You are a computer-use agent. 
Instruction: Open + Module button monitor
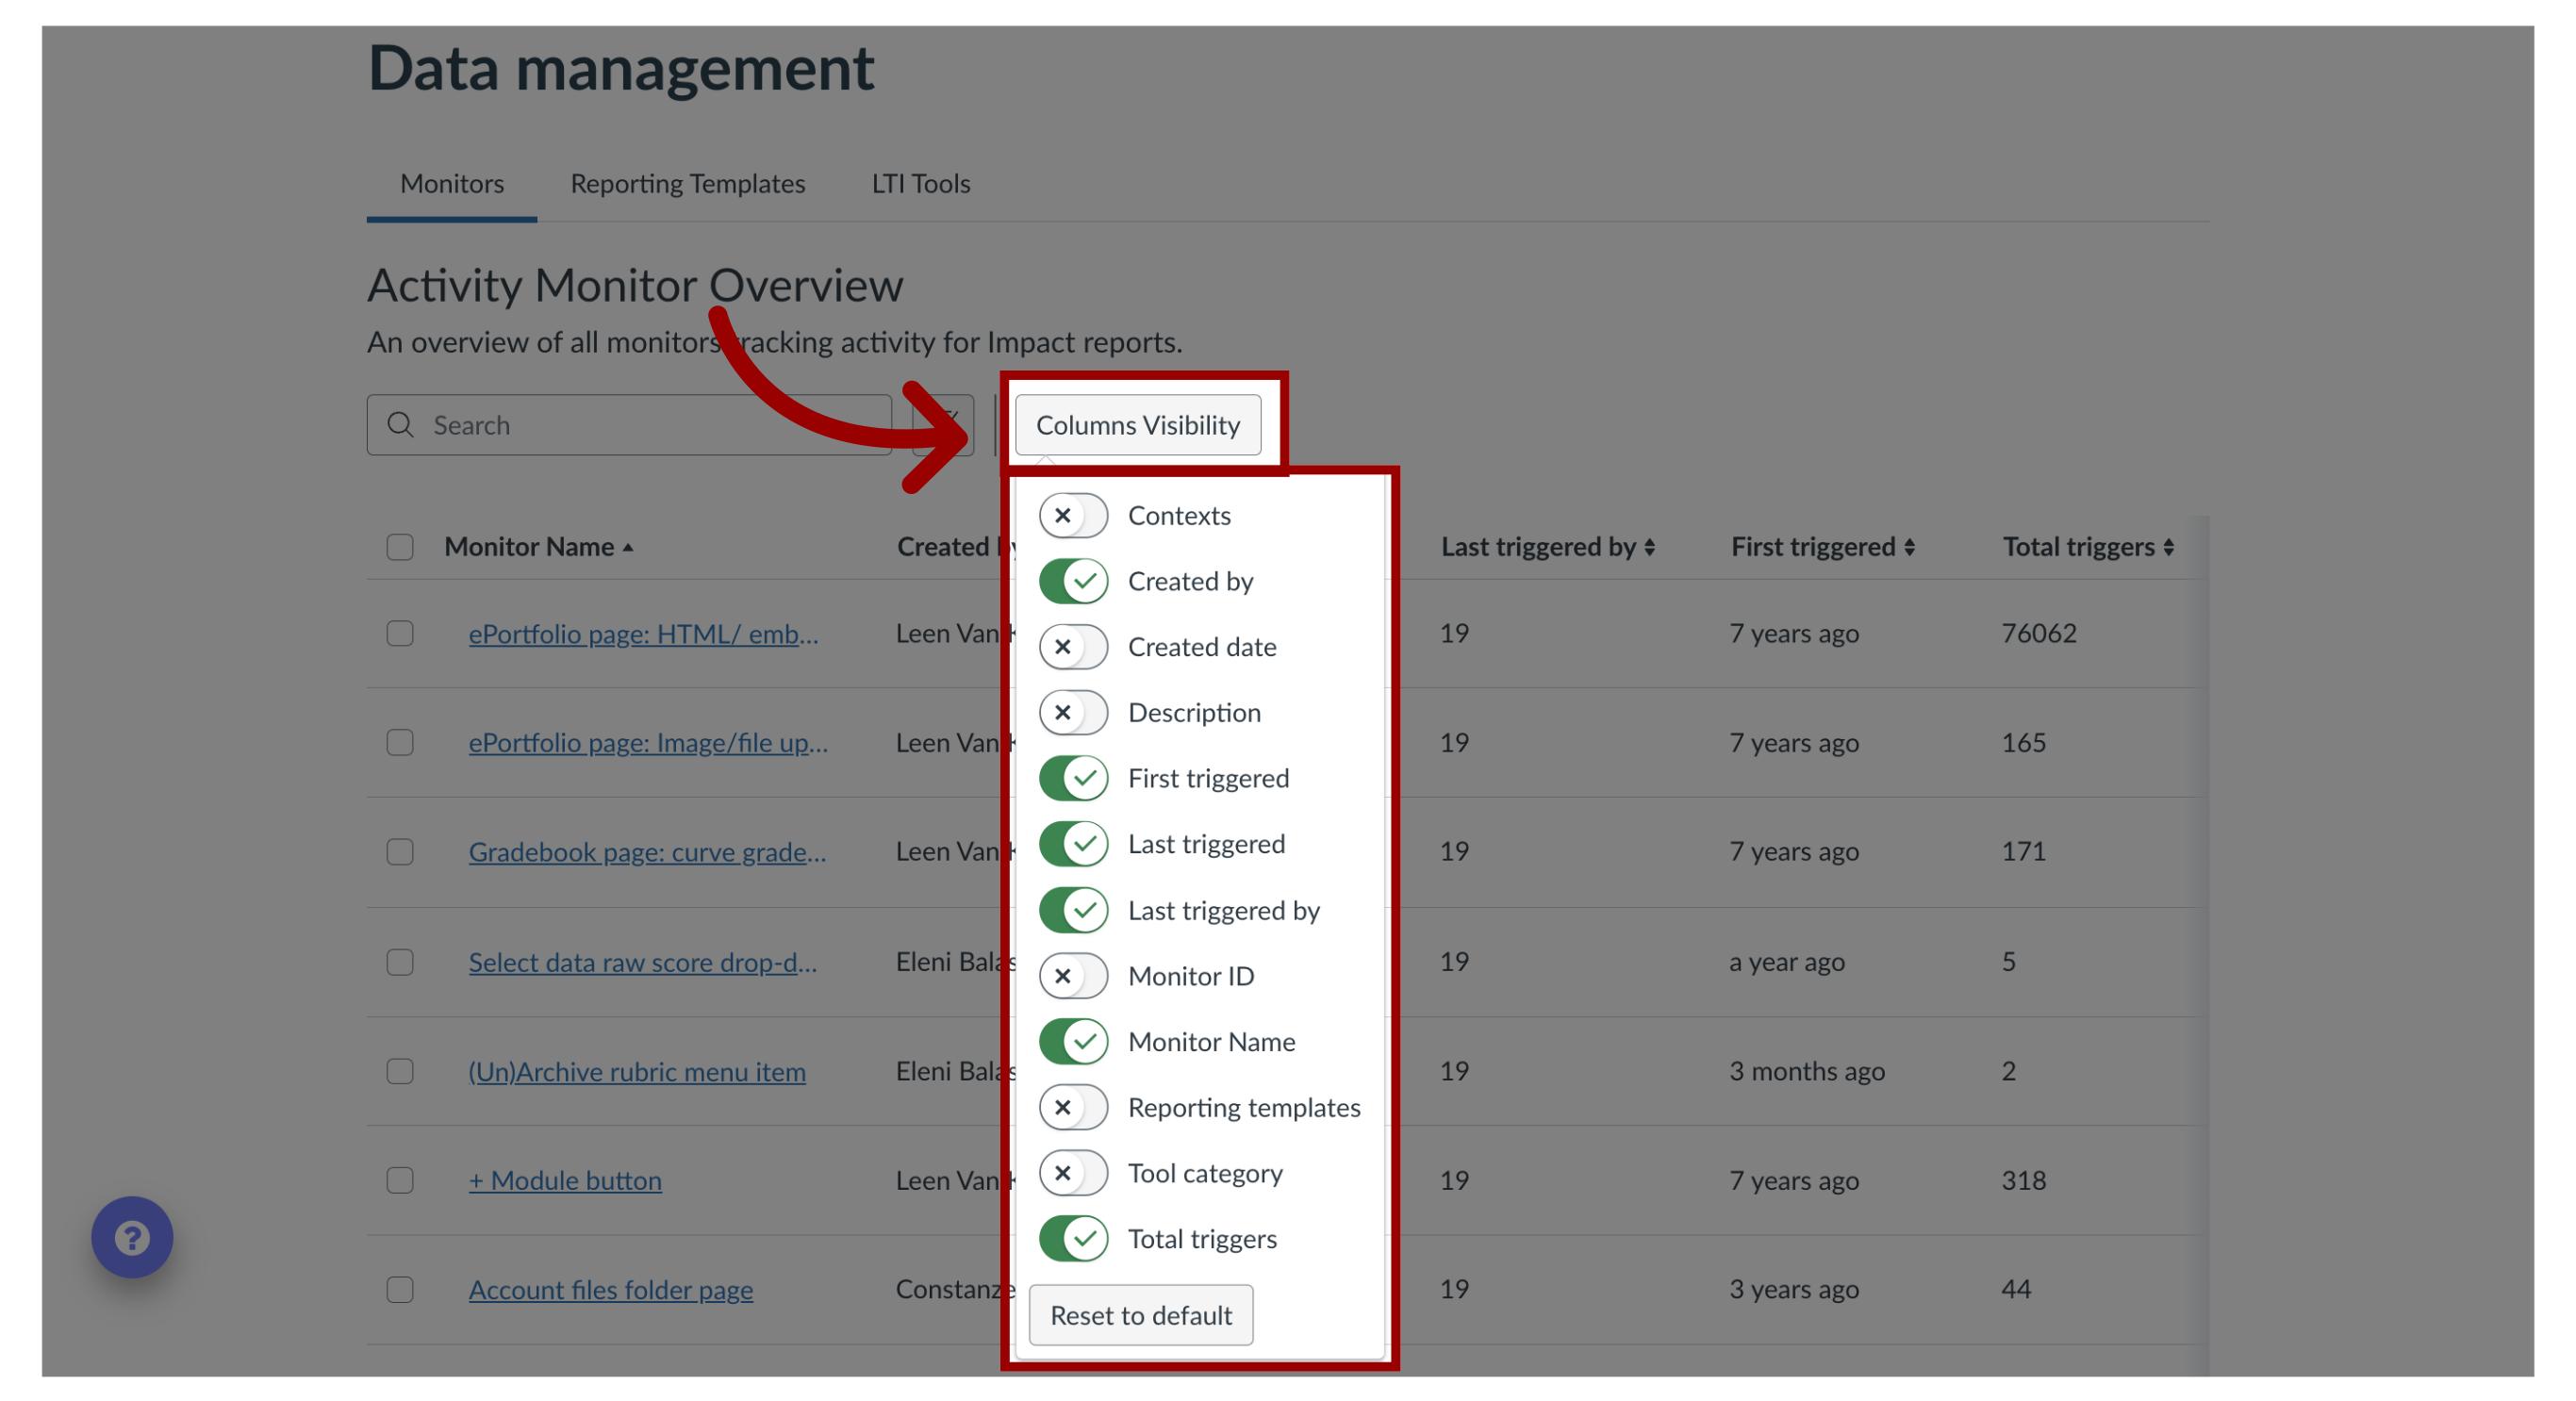pyautogui.click(x=565, y=1180)
